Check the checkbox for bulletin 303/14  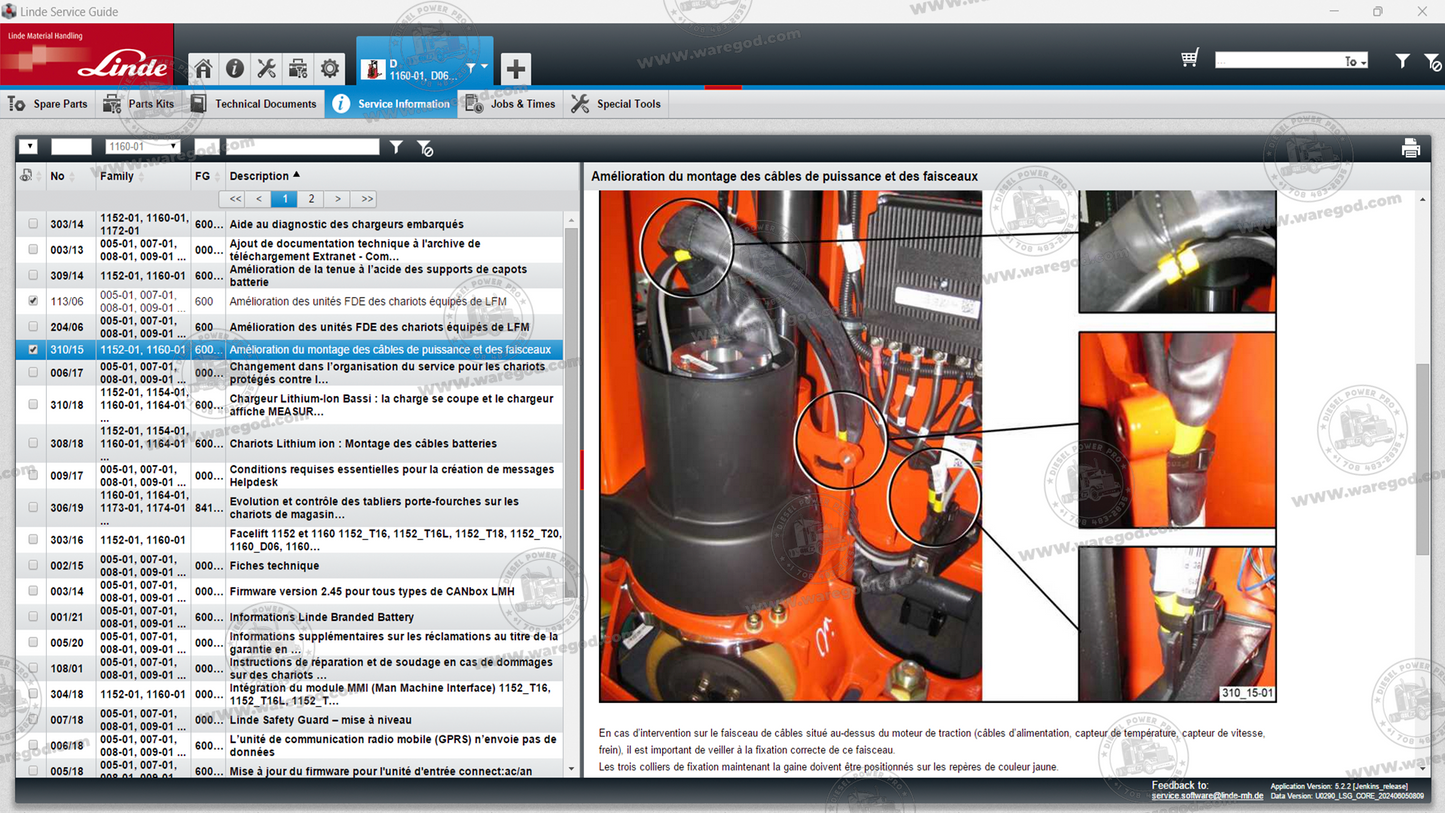click(x=31, y=224)
